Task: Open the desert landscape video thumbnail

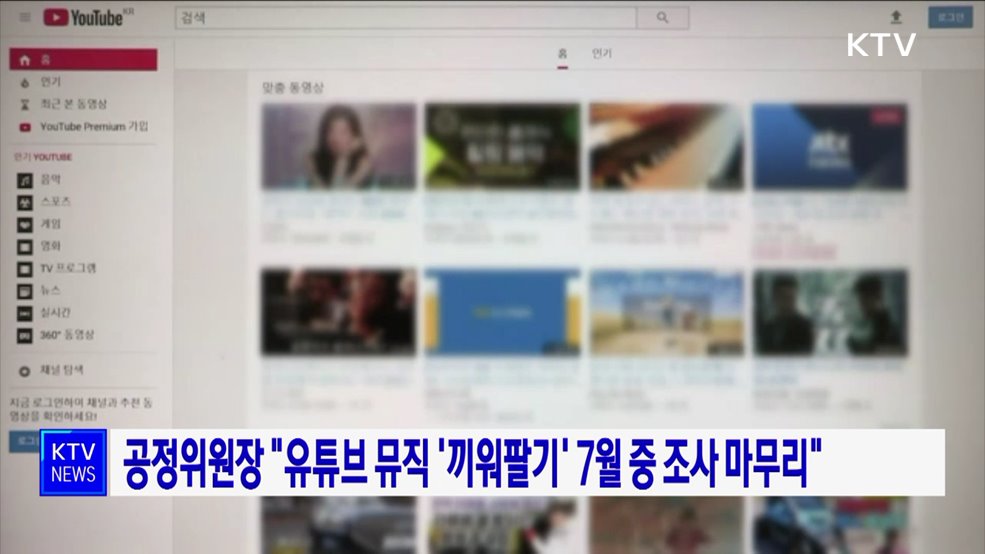Action: (667, 312)
